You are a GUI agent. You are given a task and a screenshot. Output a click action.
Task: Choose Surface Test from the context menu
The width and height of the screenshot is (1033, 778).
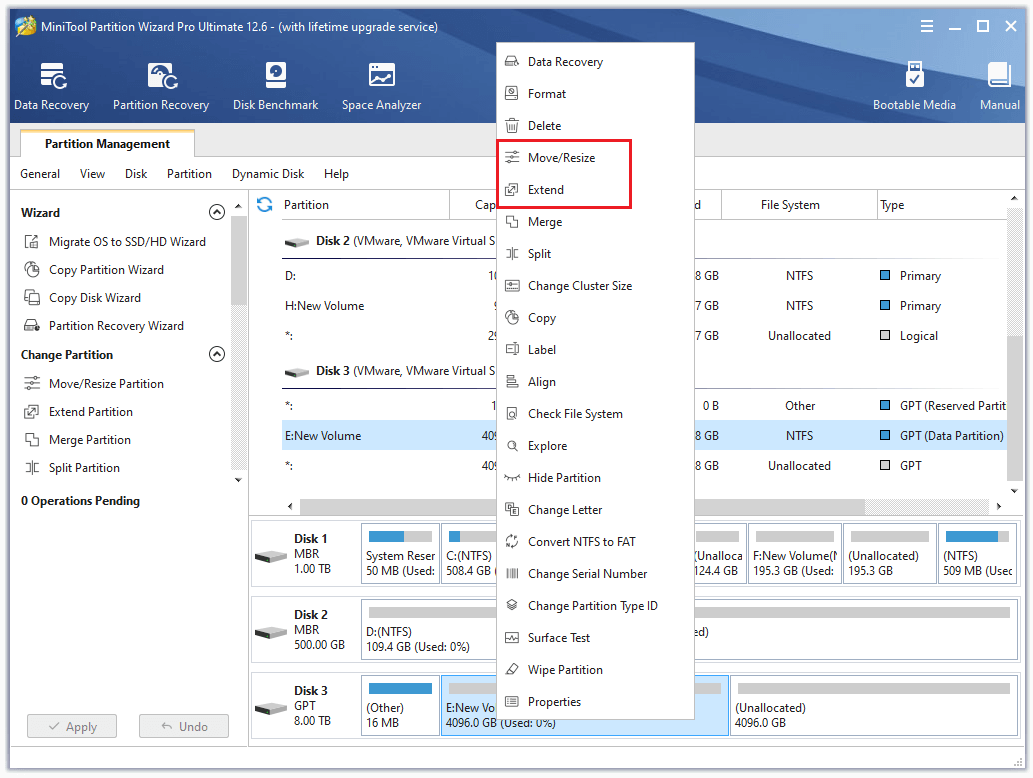pyautogui.click(x=595, y=638)
